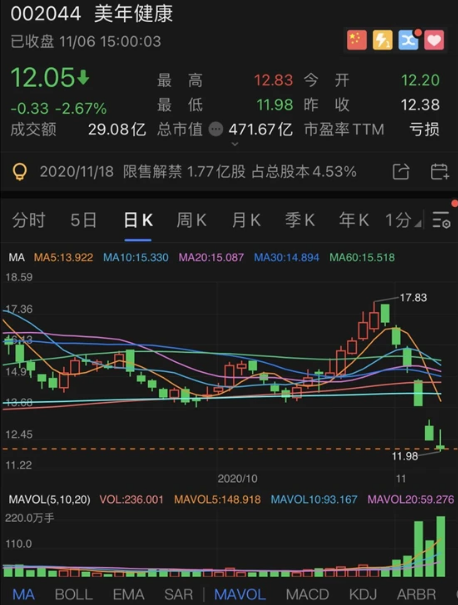The image size is (458, 605).
Task: Tap the 今开 value 12.20
Action: coord(420,80)
